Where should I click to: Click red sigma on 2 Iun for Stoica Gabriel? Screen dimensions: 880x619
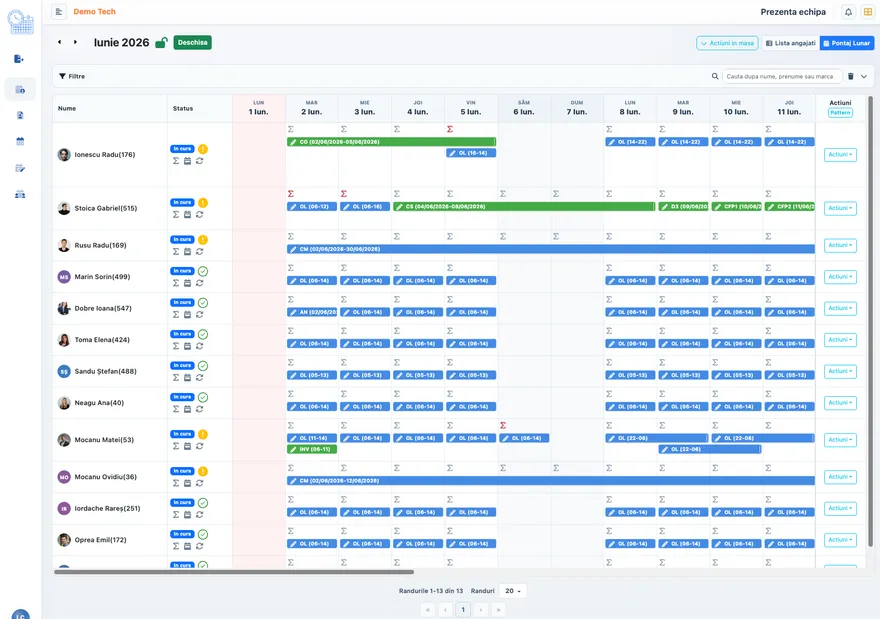pos(291,194)
